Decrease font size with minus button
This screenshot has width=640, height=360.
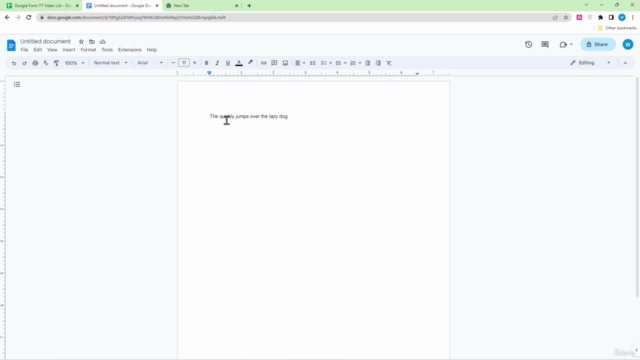[x=173, y=63]
